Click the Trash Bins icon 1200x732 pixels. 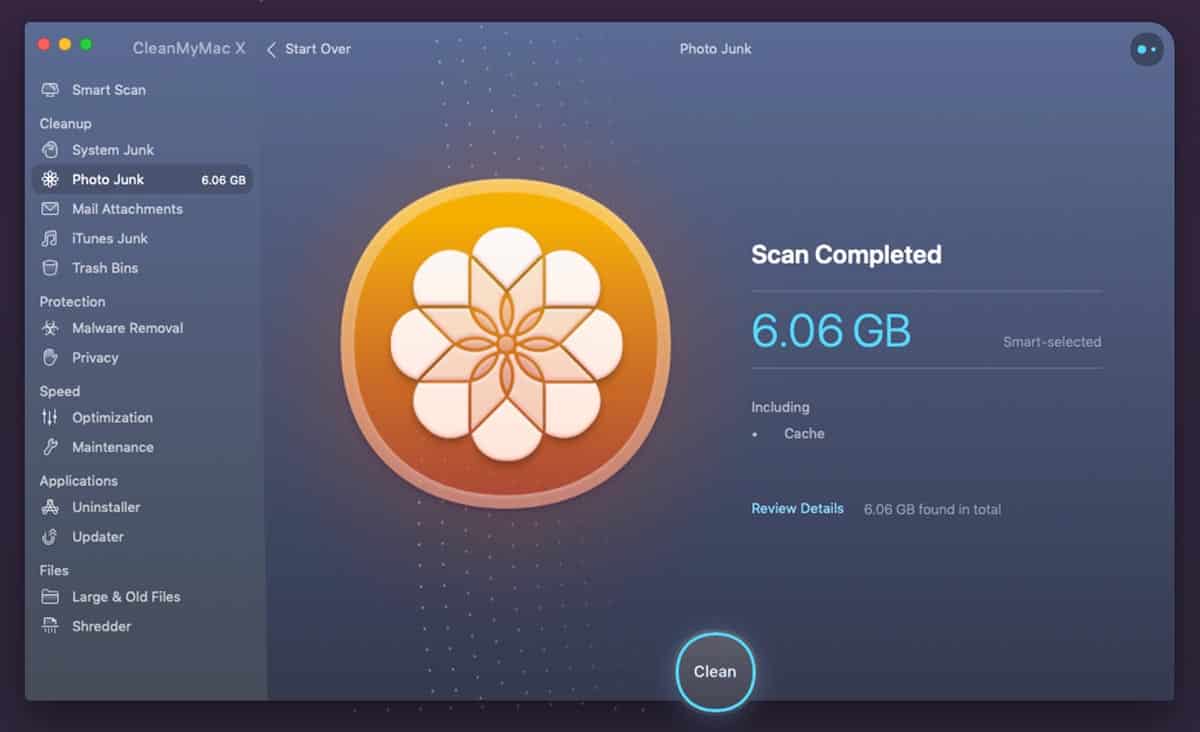(x=50, y=268)
